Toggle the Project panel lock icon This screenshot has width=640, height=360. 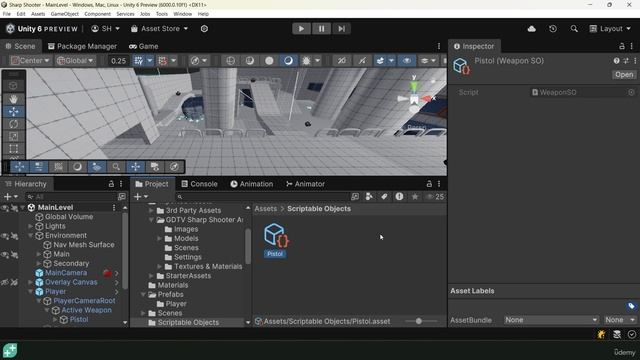click(x=429, y=184)
